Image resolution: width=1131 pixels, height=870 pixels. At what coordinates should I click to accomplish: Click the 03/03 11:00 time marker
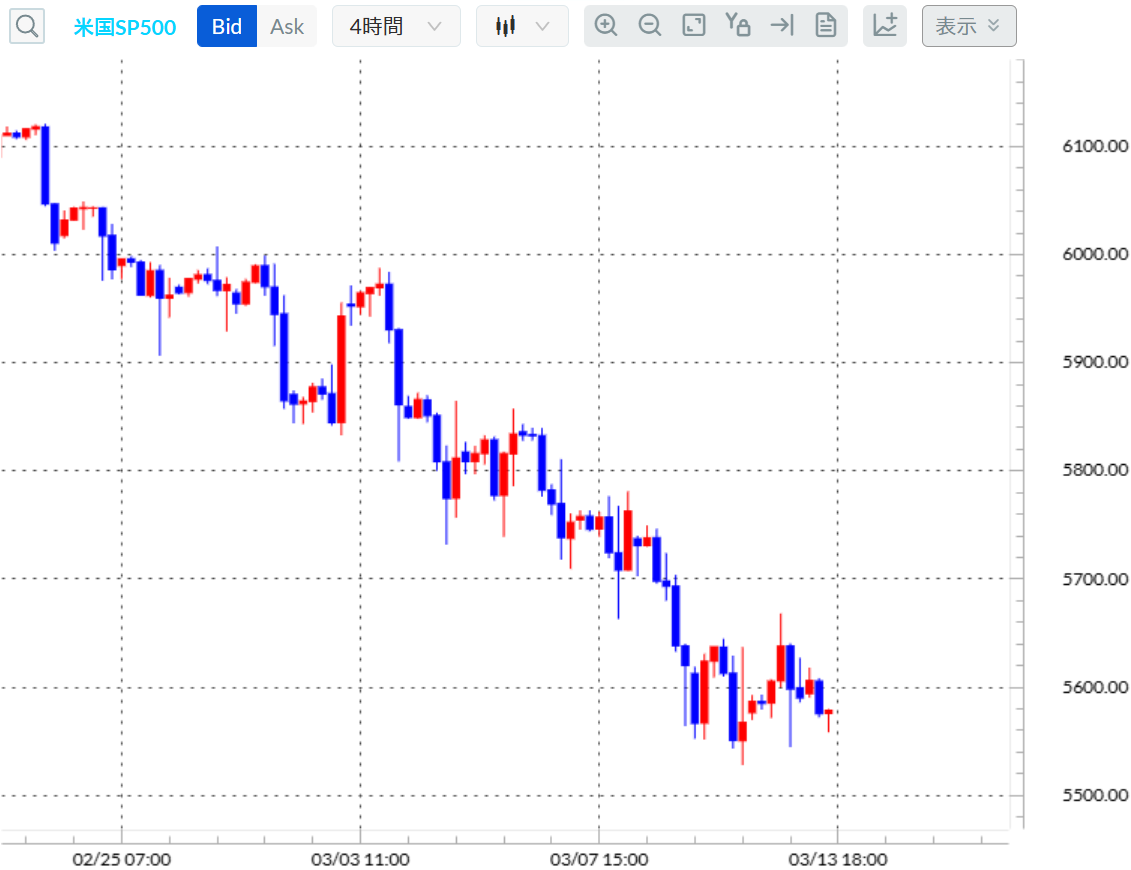coord(360,859)
